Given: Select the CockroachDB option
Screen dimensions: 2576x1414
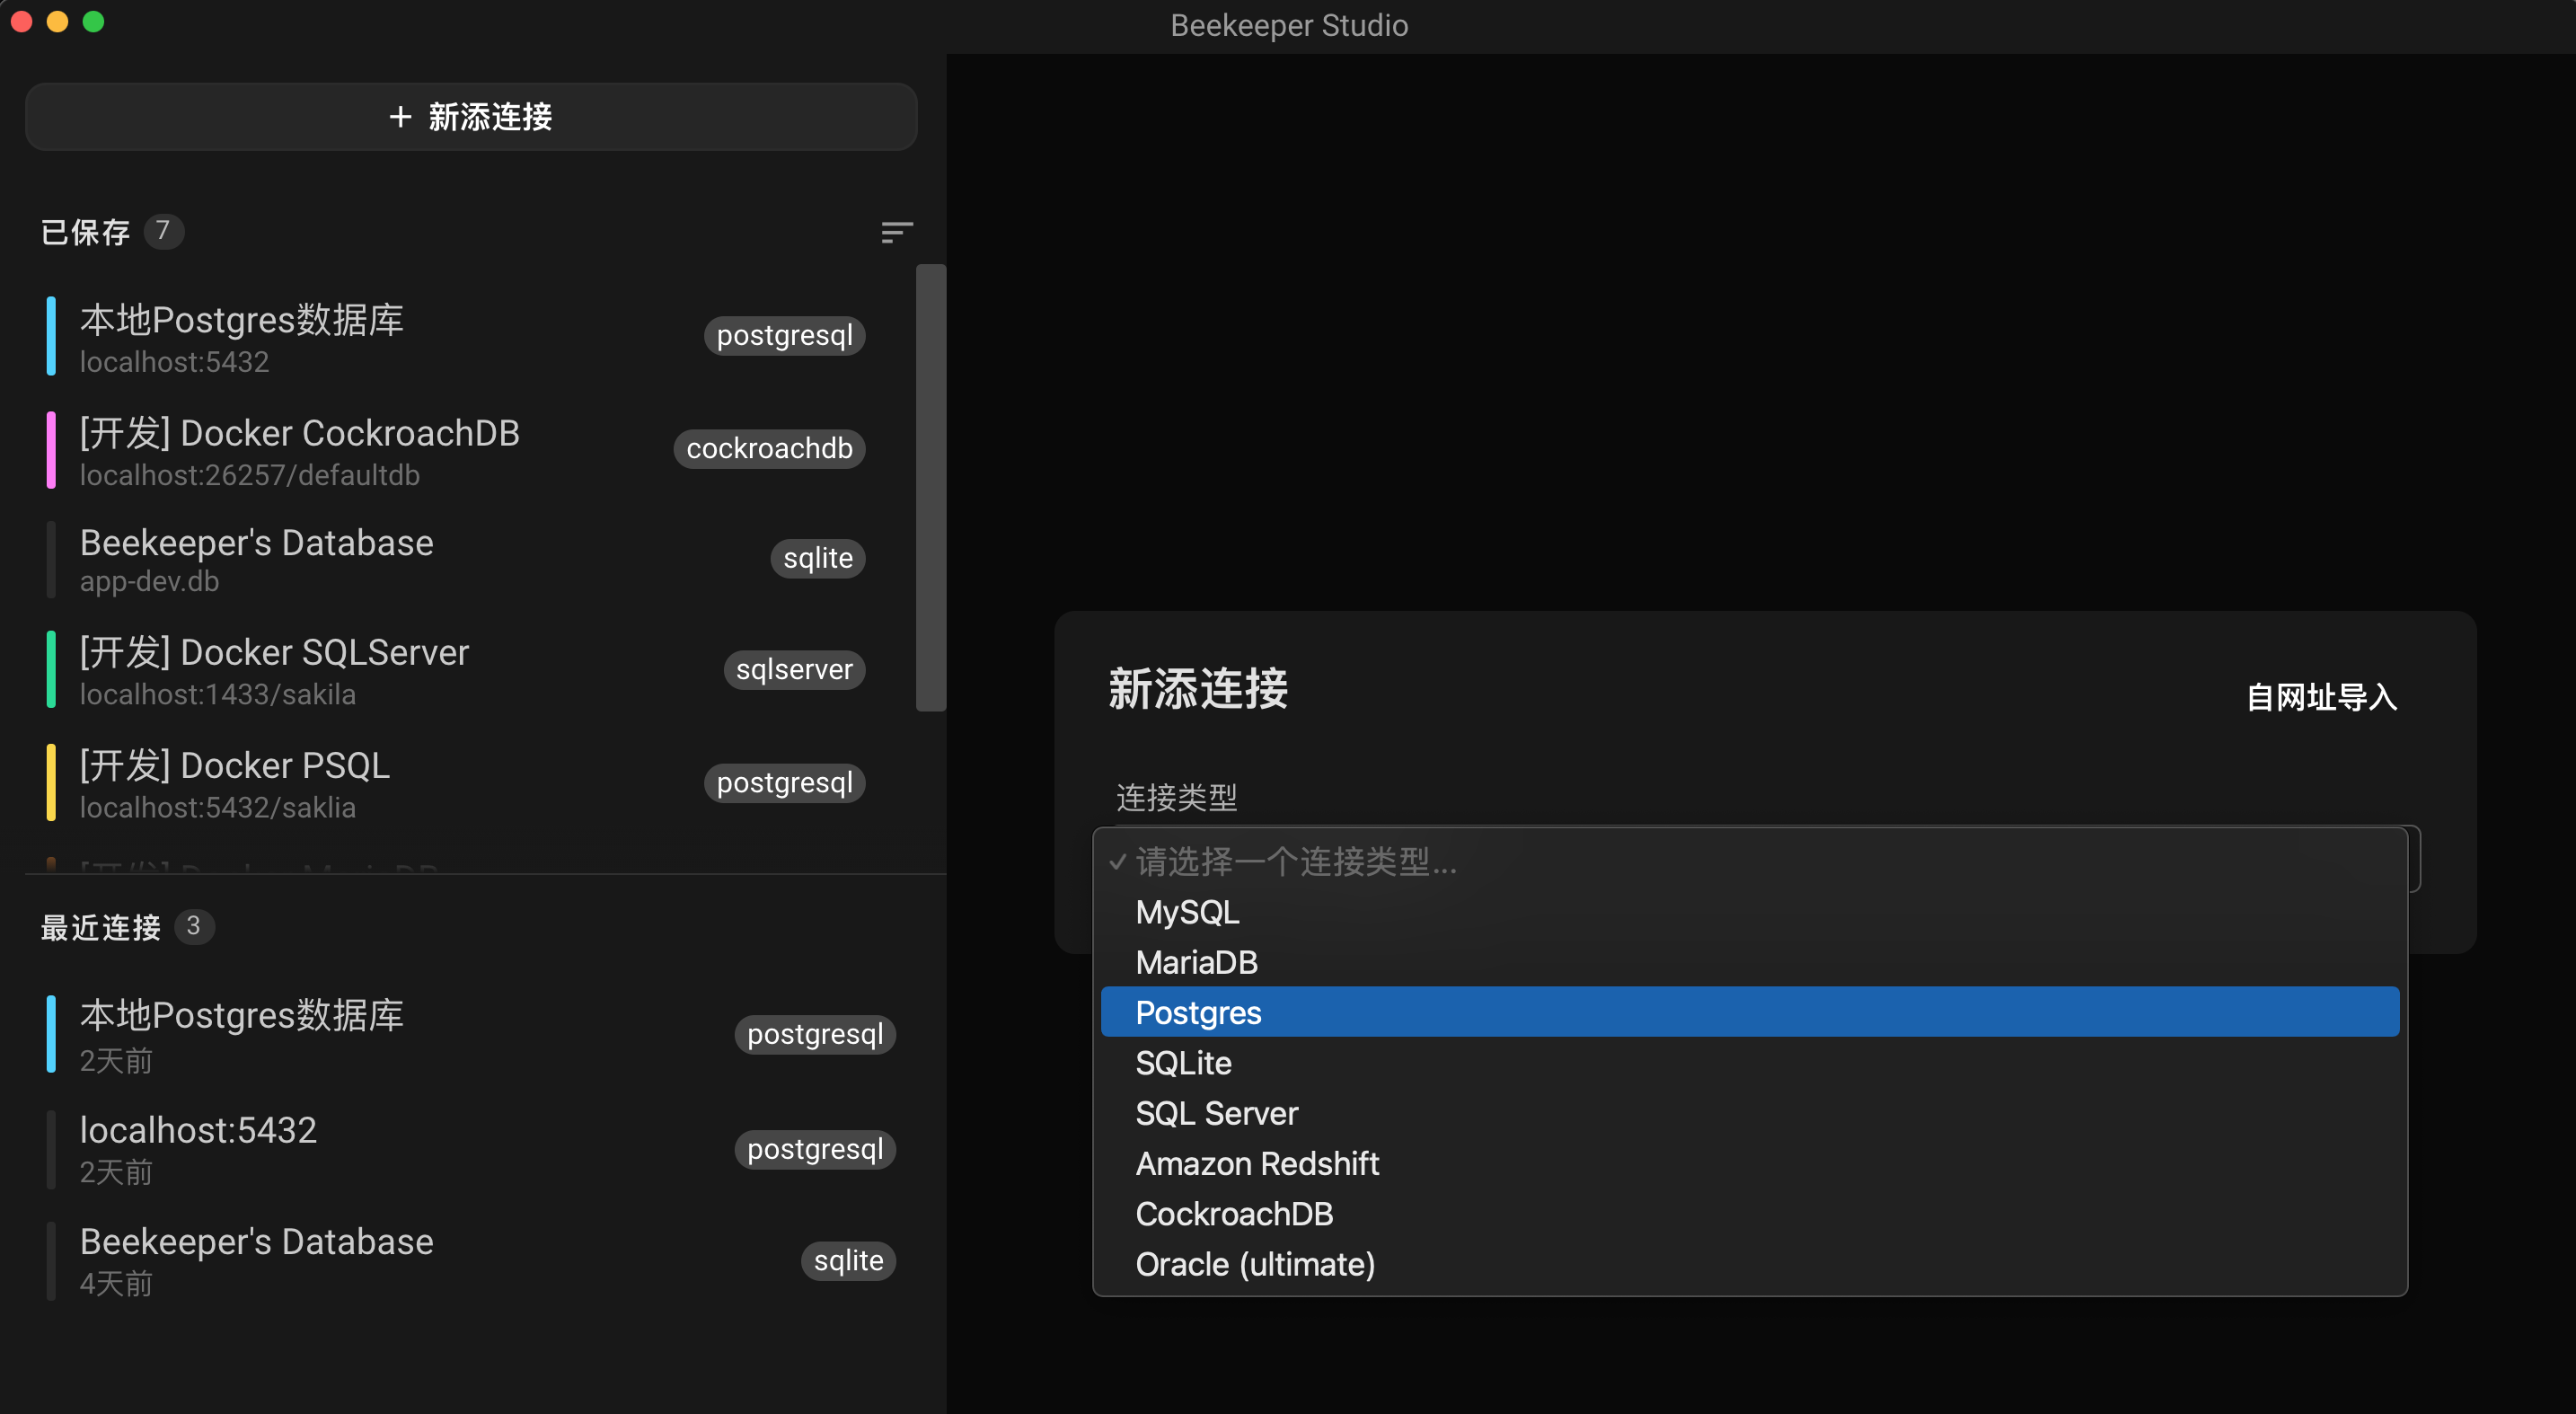Looking at the screenshot, I should click(1234, 1213).
